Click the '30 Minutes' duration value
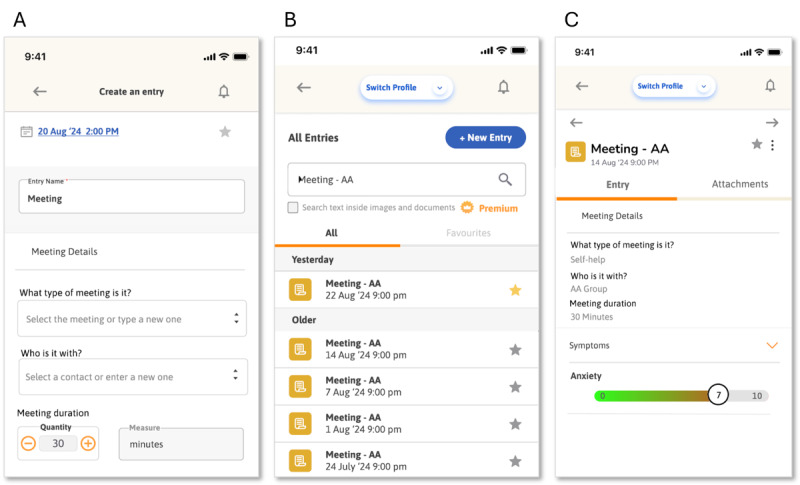800x485 pixels. pos(591,317)
